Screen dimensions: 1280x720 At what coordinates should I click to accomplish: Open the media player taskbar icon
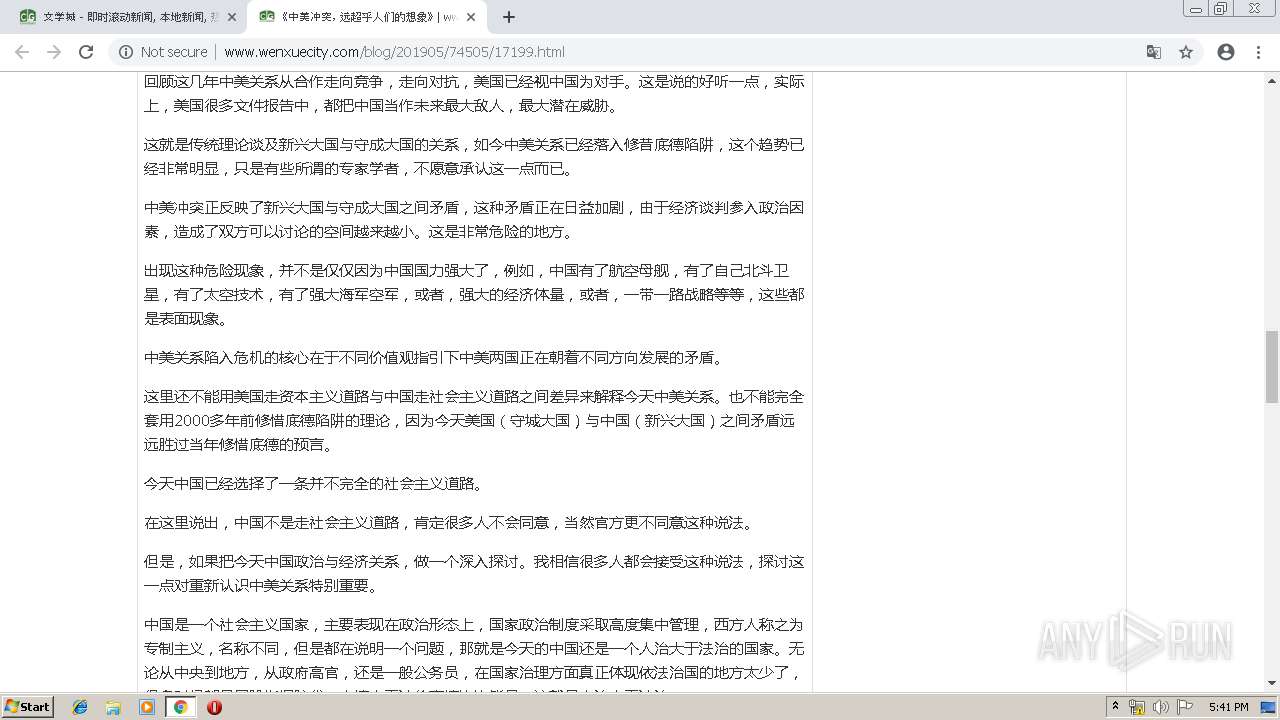tap(147, 707)
